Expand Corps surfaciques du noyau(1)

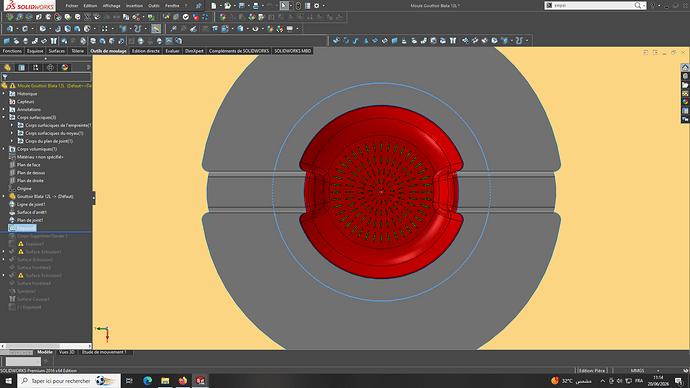[x=12, y=133]
